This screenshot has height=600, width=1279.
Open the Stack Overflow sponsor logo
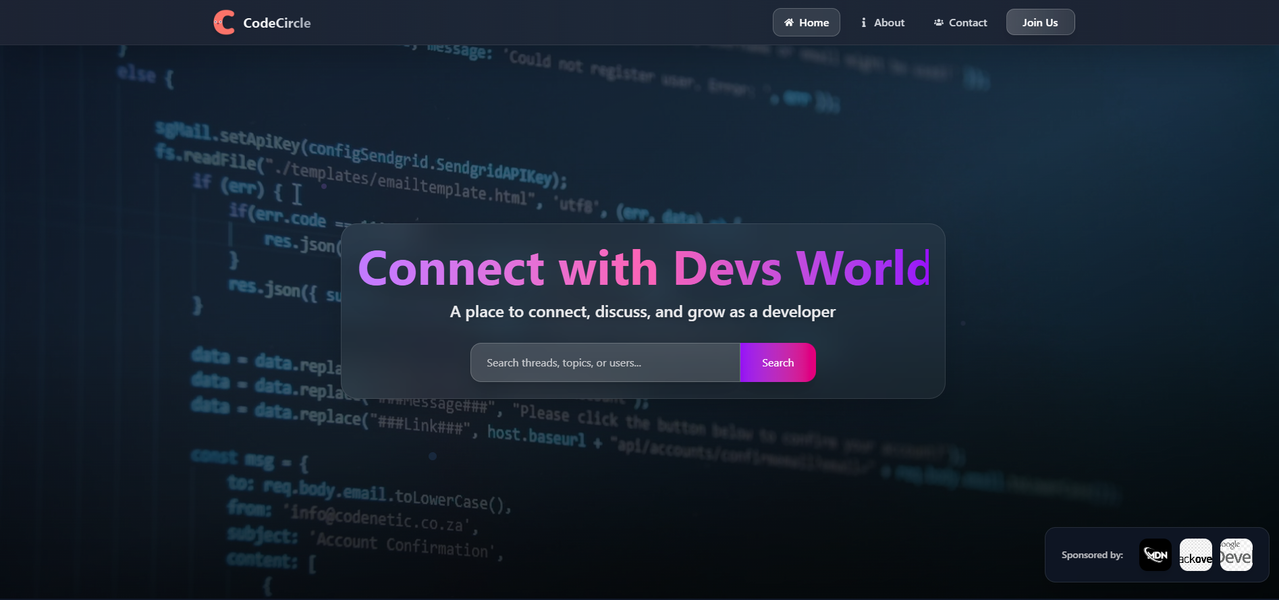pos(1196,555)
